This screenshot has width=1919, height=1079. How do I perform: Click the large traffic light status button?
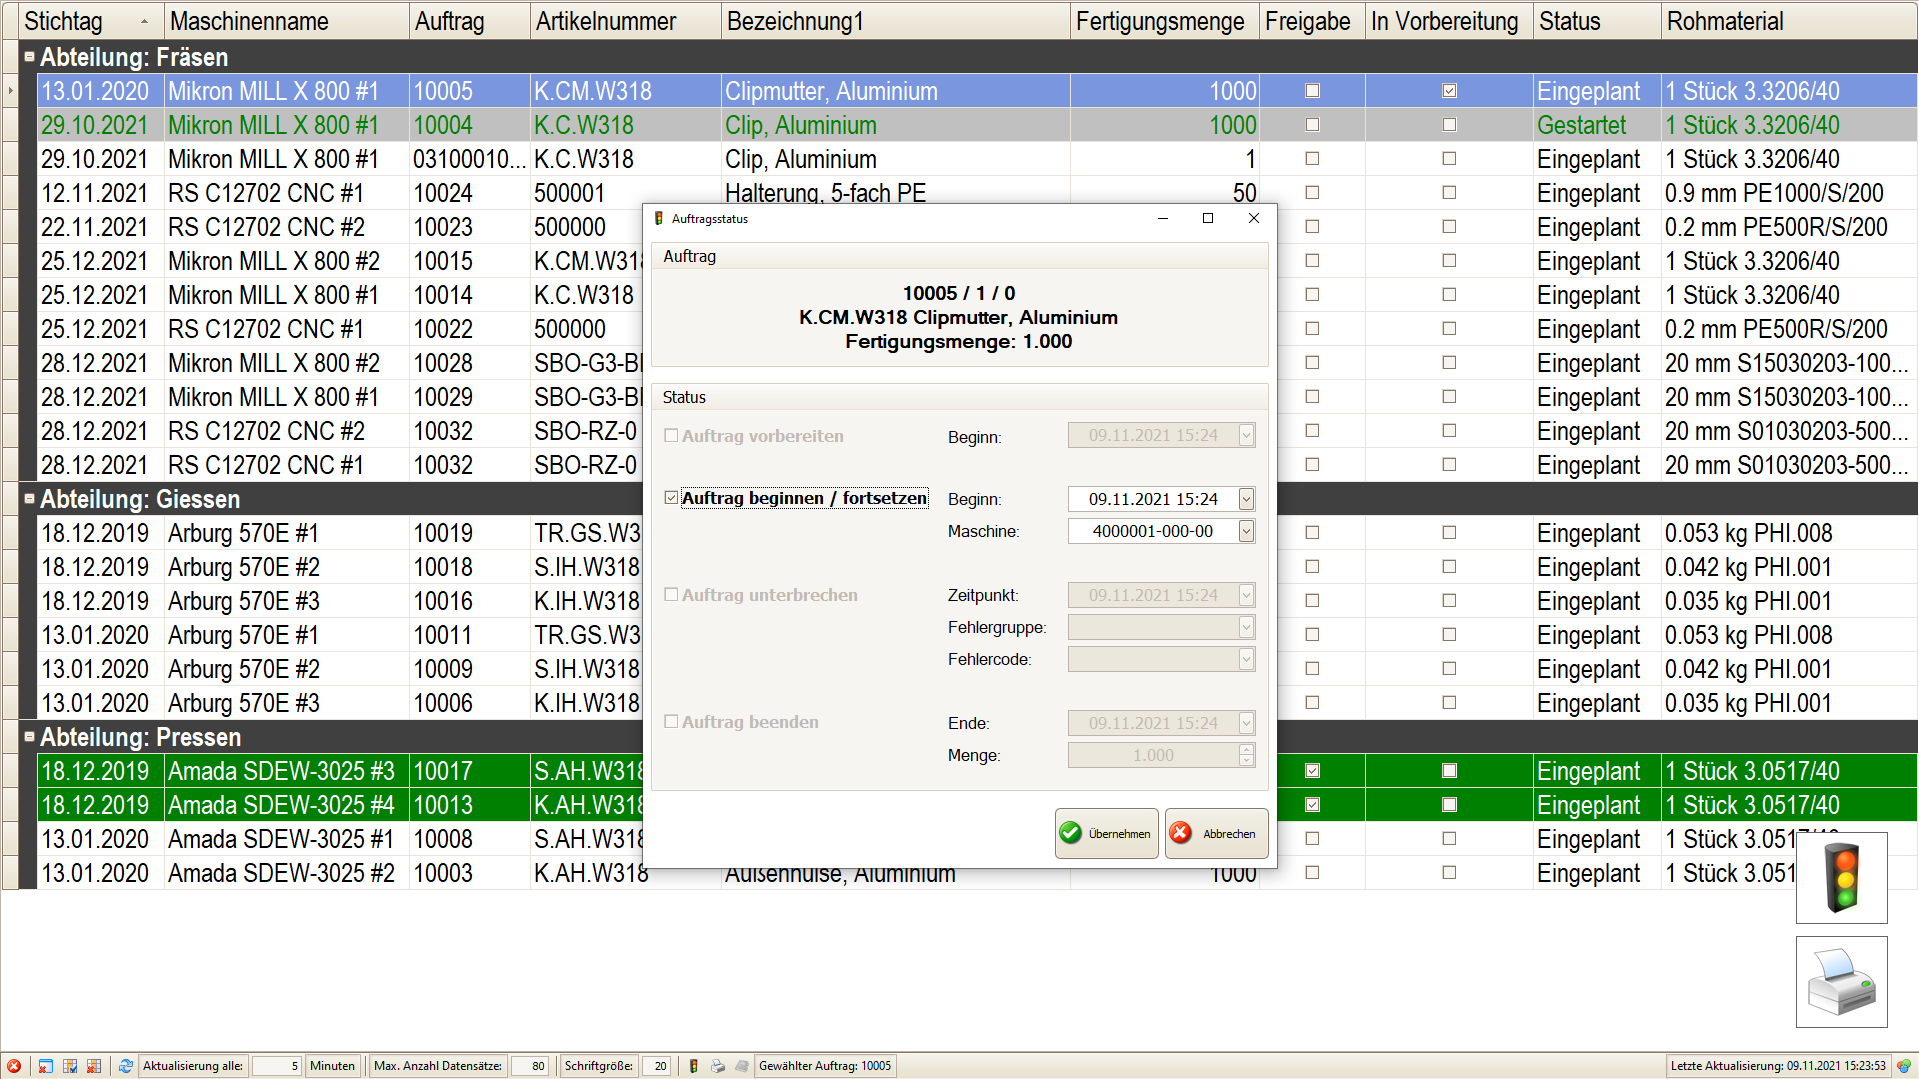pyautogui.click(x=1841, y=877)
